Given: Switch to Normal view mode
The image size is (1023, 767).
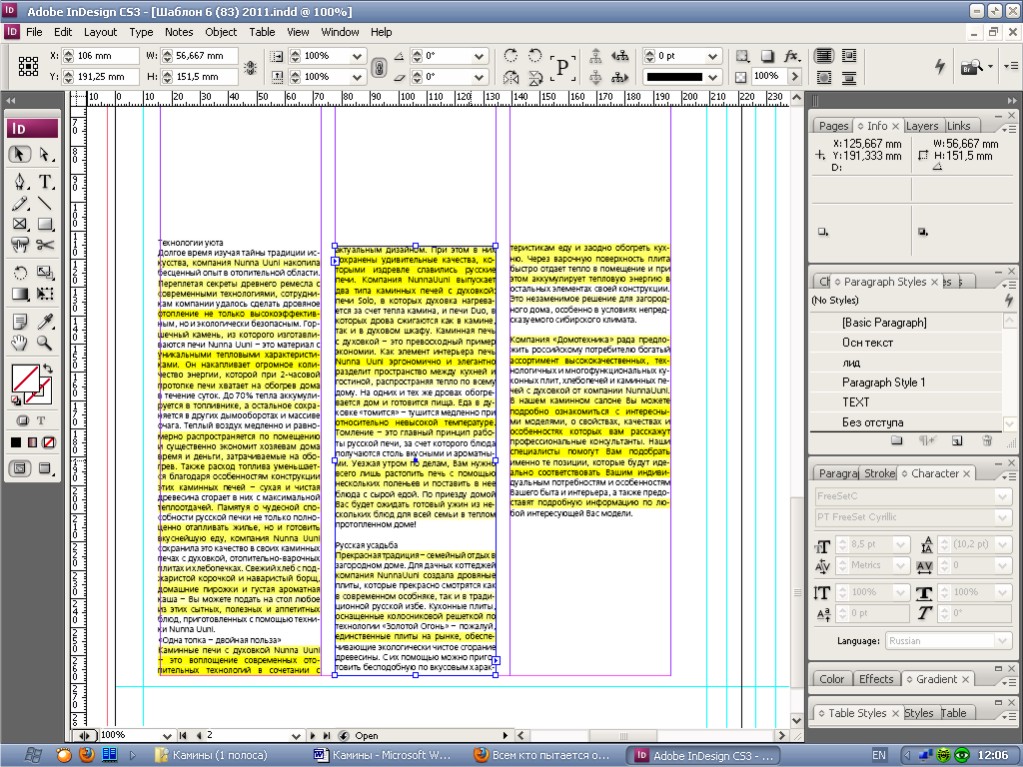Looking at the screenshot, I should pos(20,468).
